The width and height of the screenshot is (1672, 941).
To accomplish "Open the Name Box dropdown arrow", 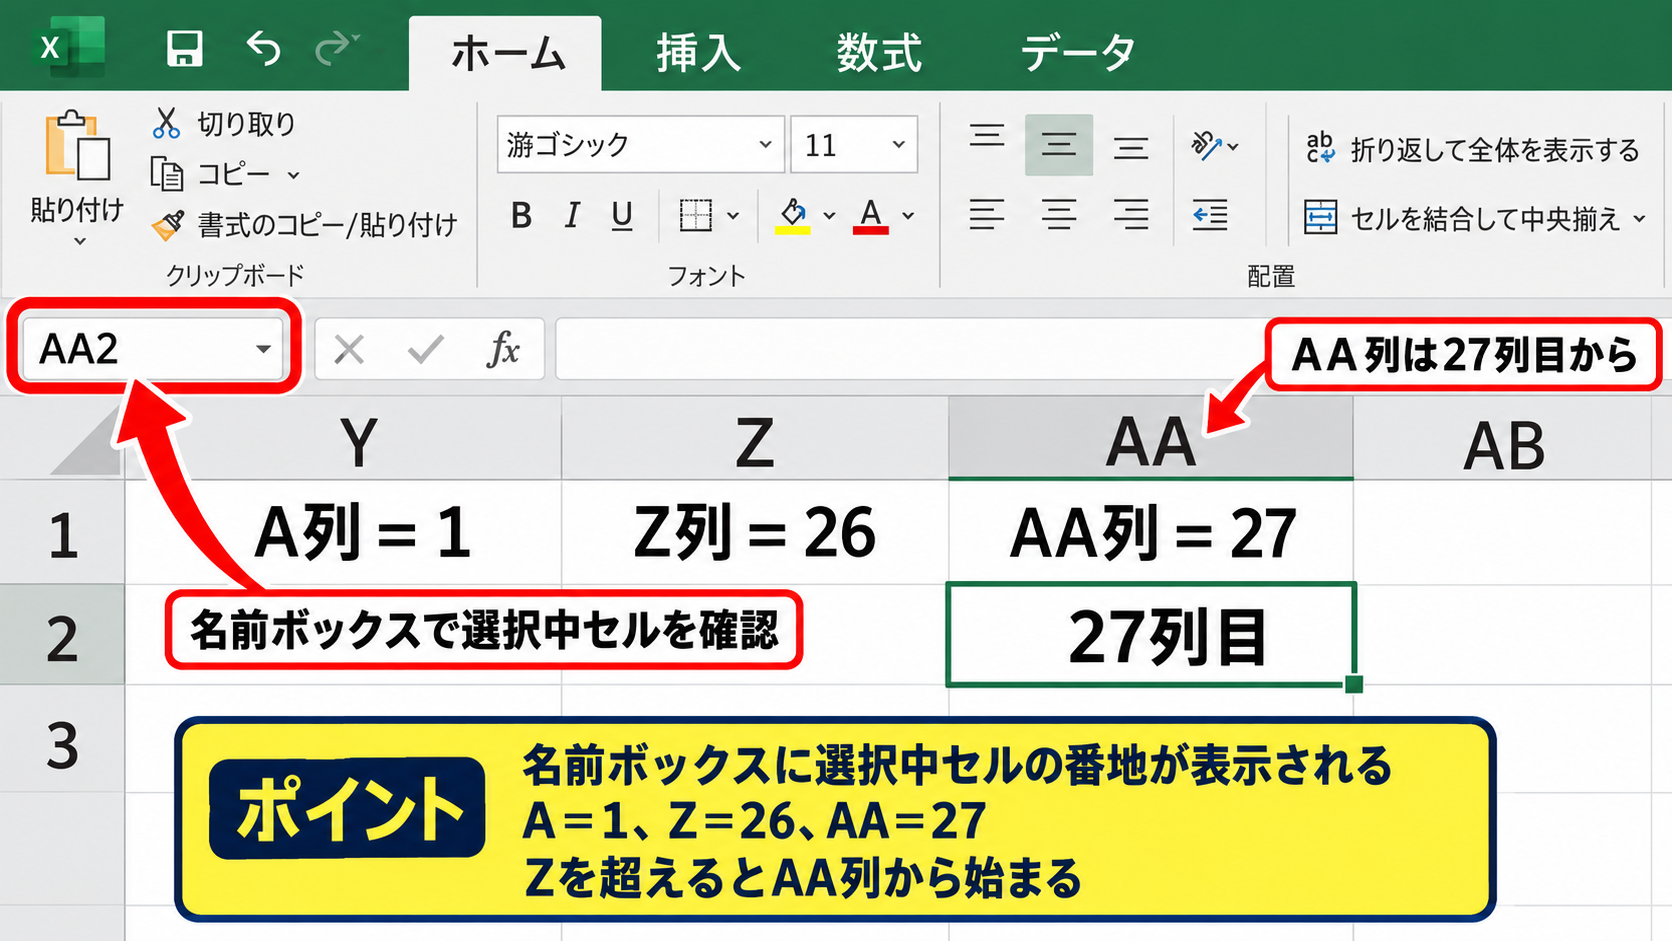I will click(x=263, y=349).
